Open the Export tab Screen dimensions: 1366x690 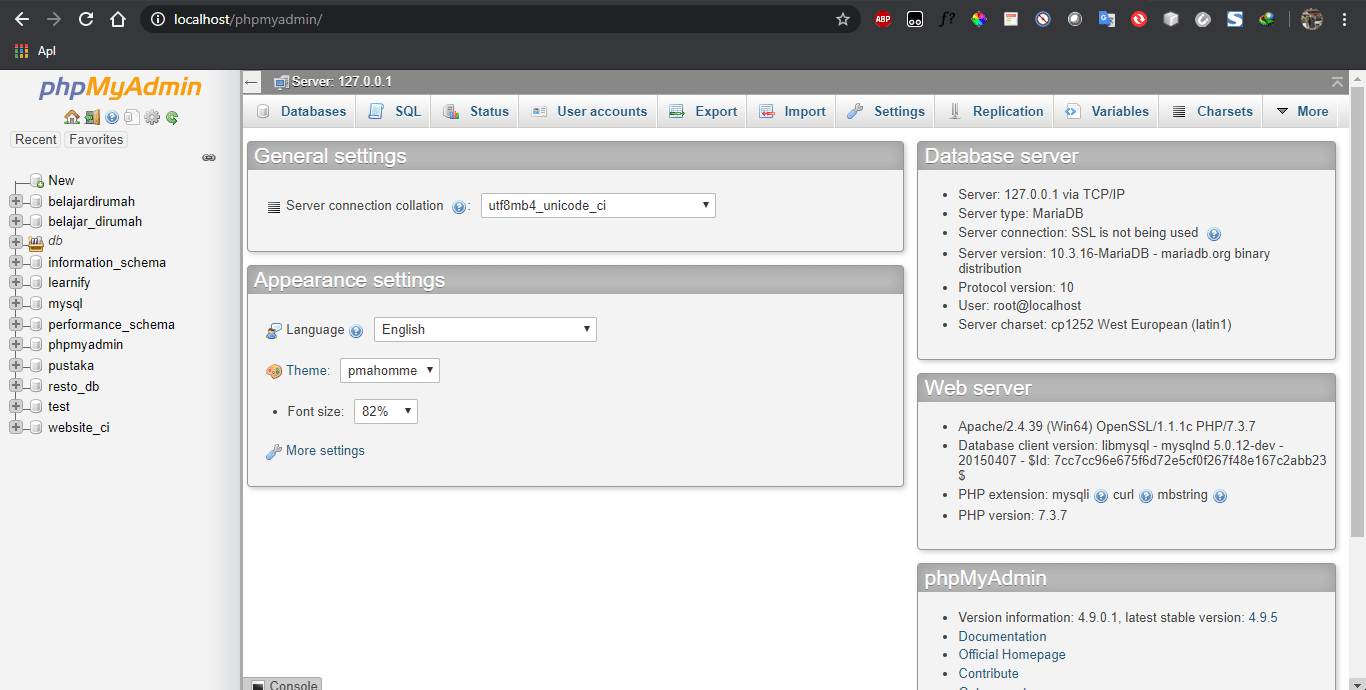click(x=702, y=111)
